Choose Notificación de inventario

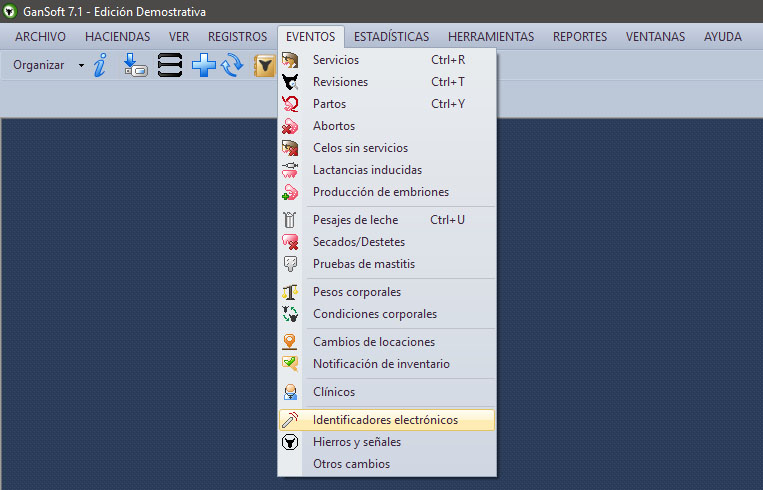point(387,363)
